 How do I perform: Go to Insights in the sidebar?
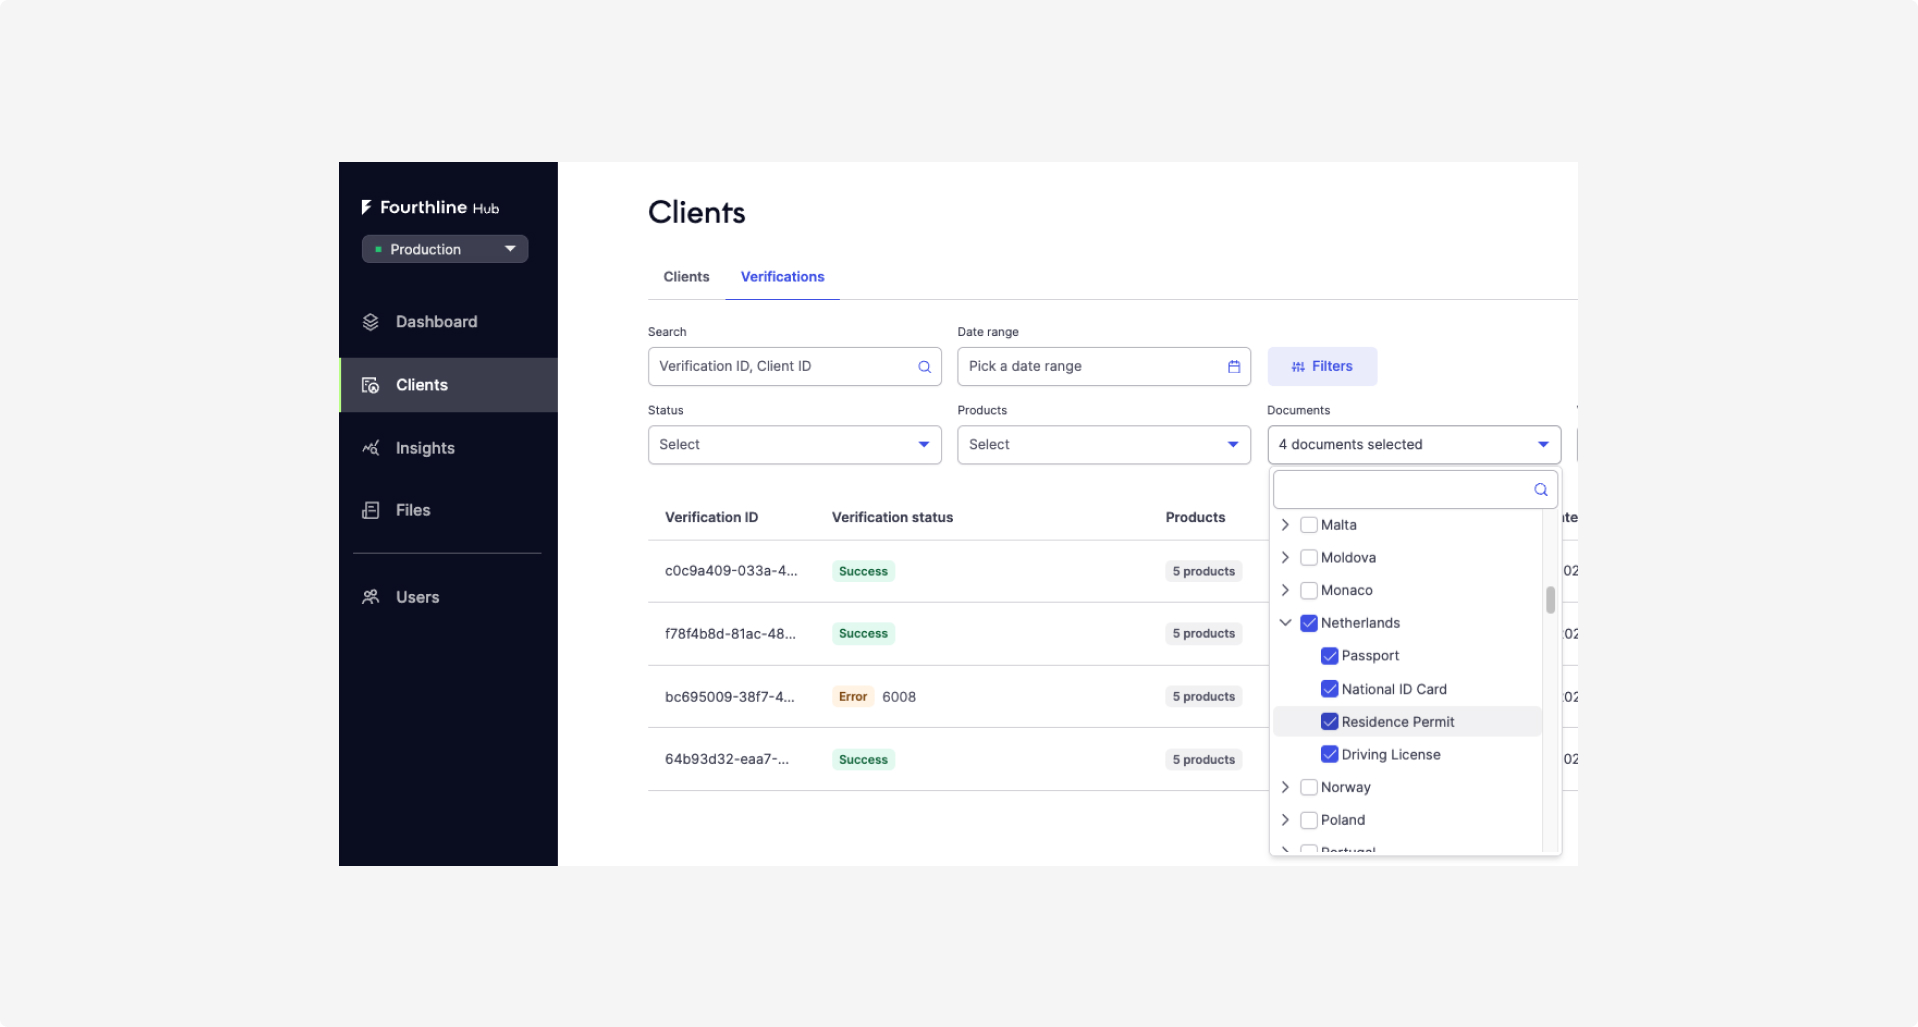pyautogui.click(x=448, y=448)
